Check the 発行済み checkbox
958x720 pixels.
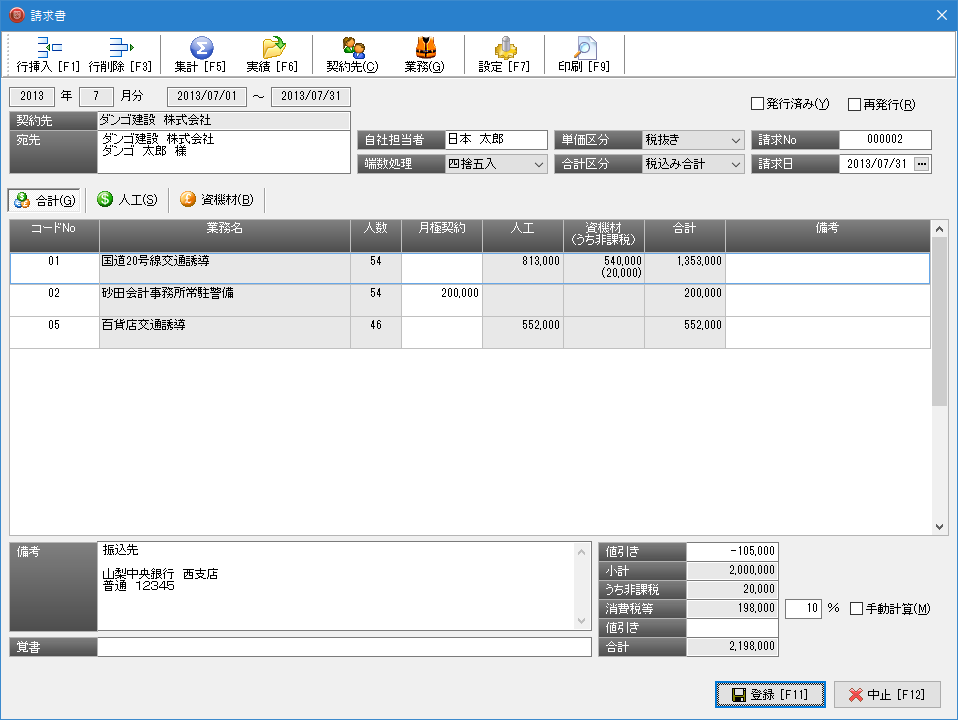(x=757, y=104)
